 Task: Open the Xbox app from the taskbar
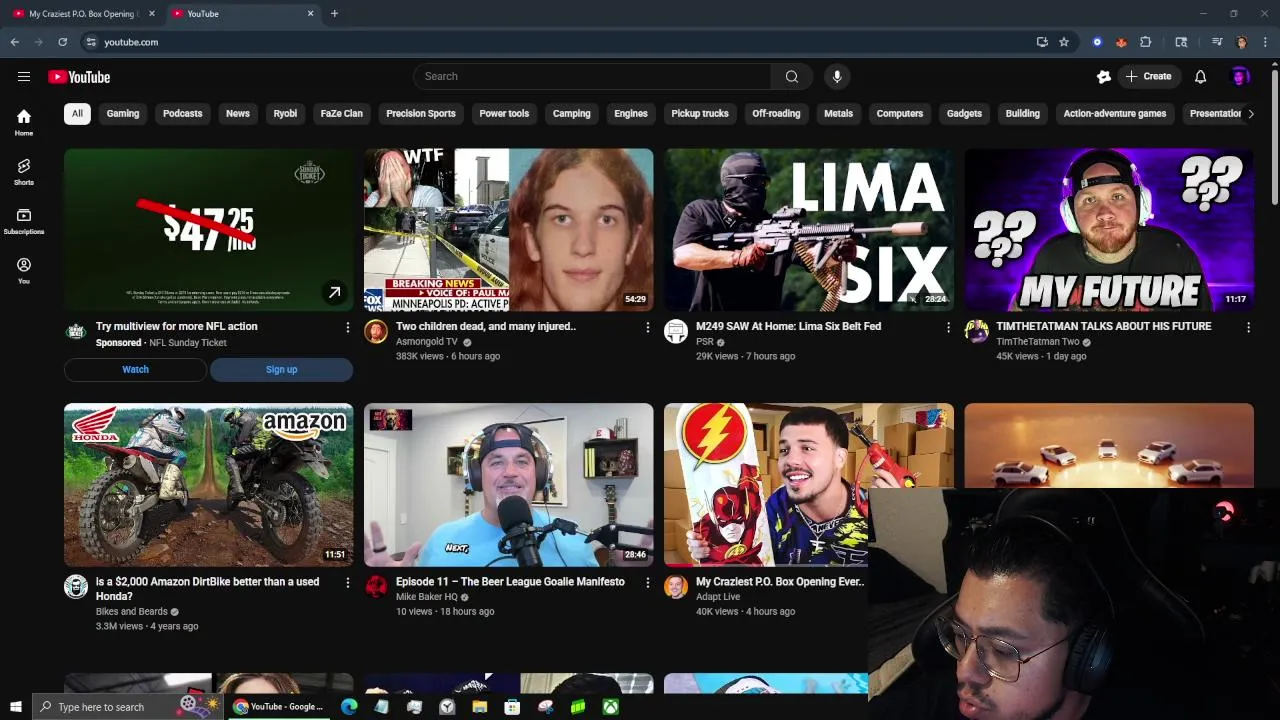click(x=610, y=707)
